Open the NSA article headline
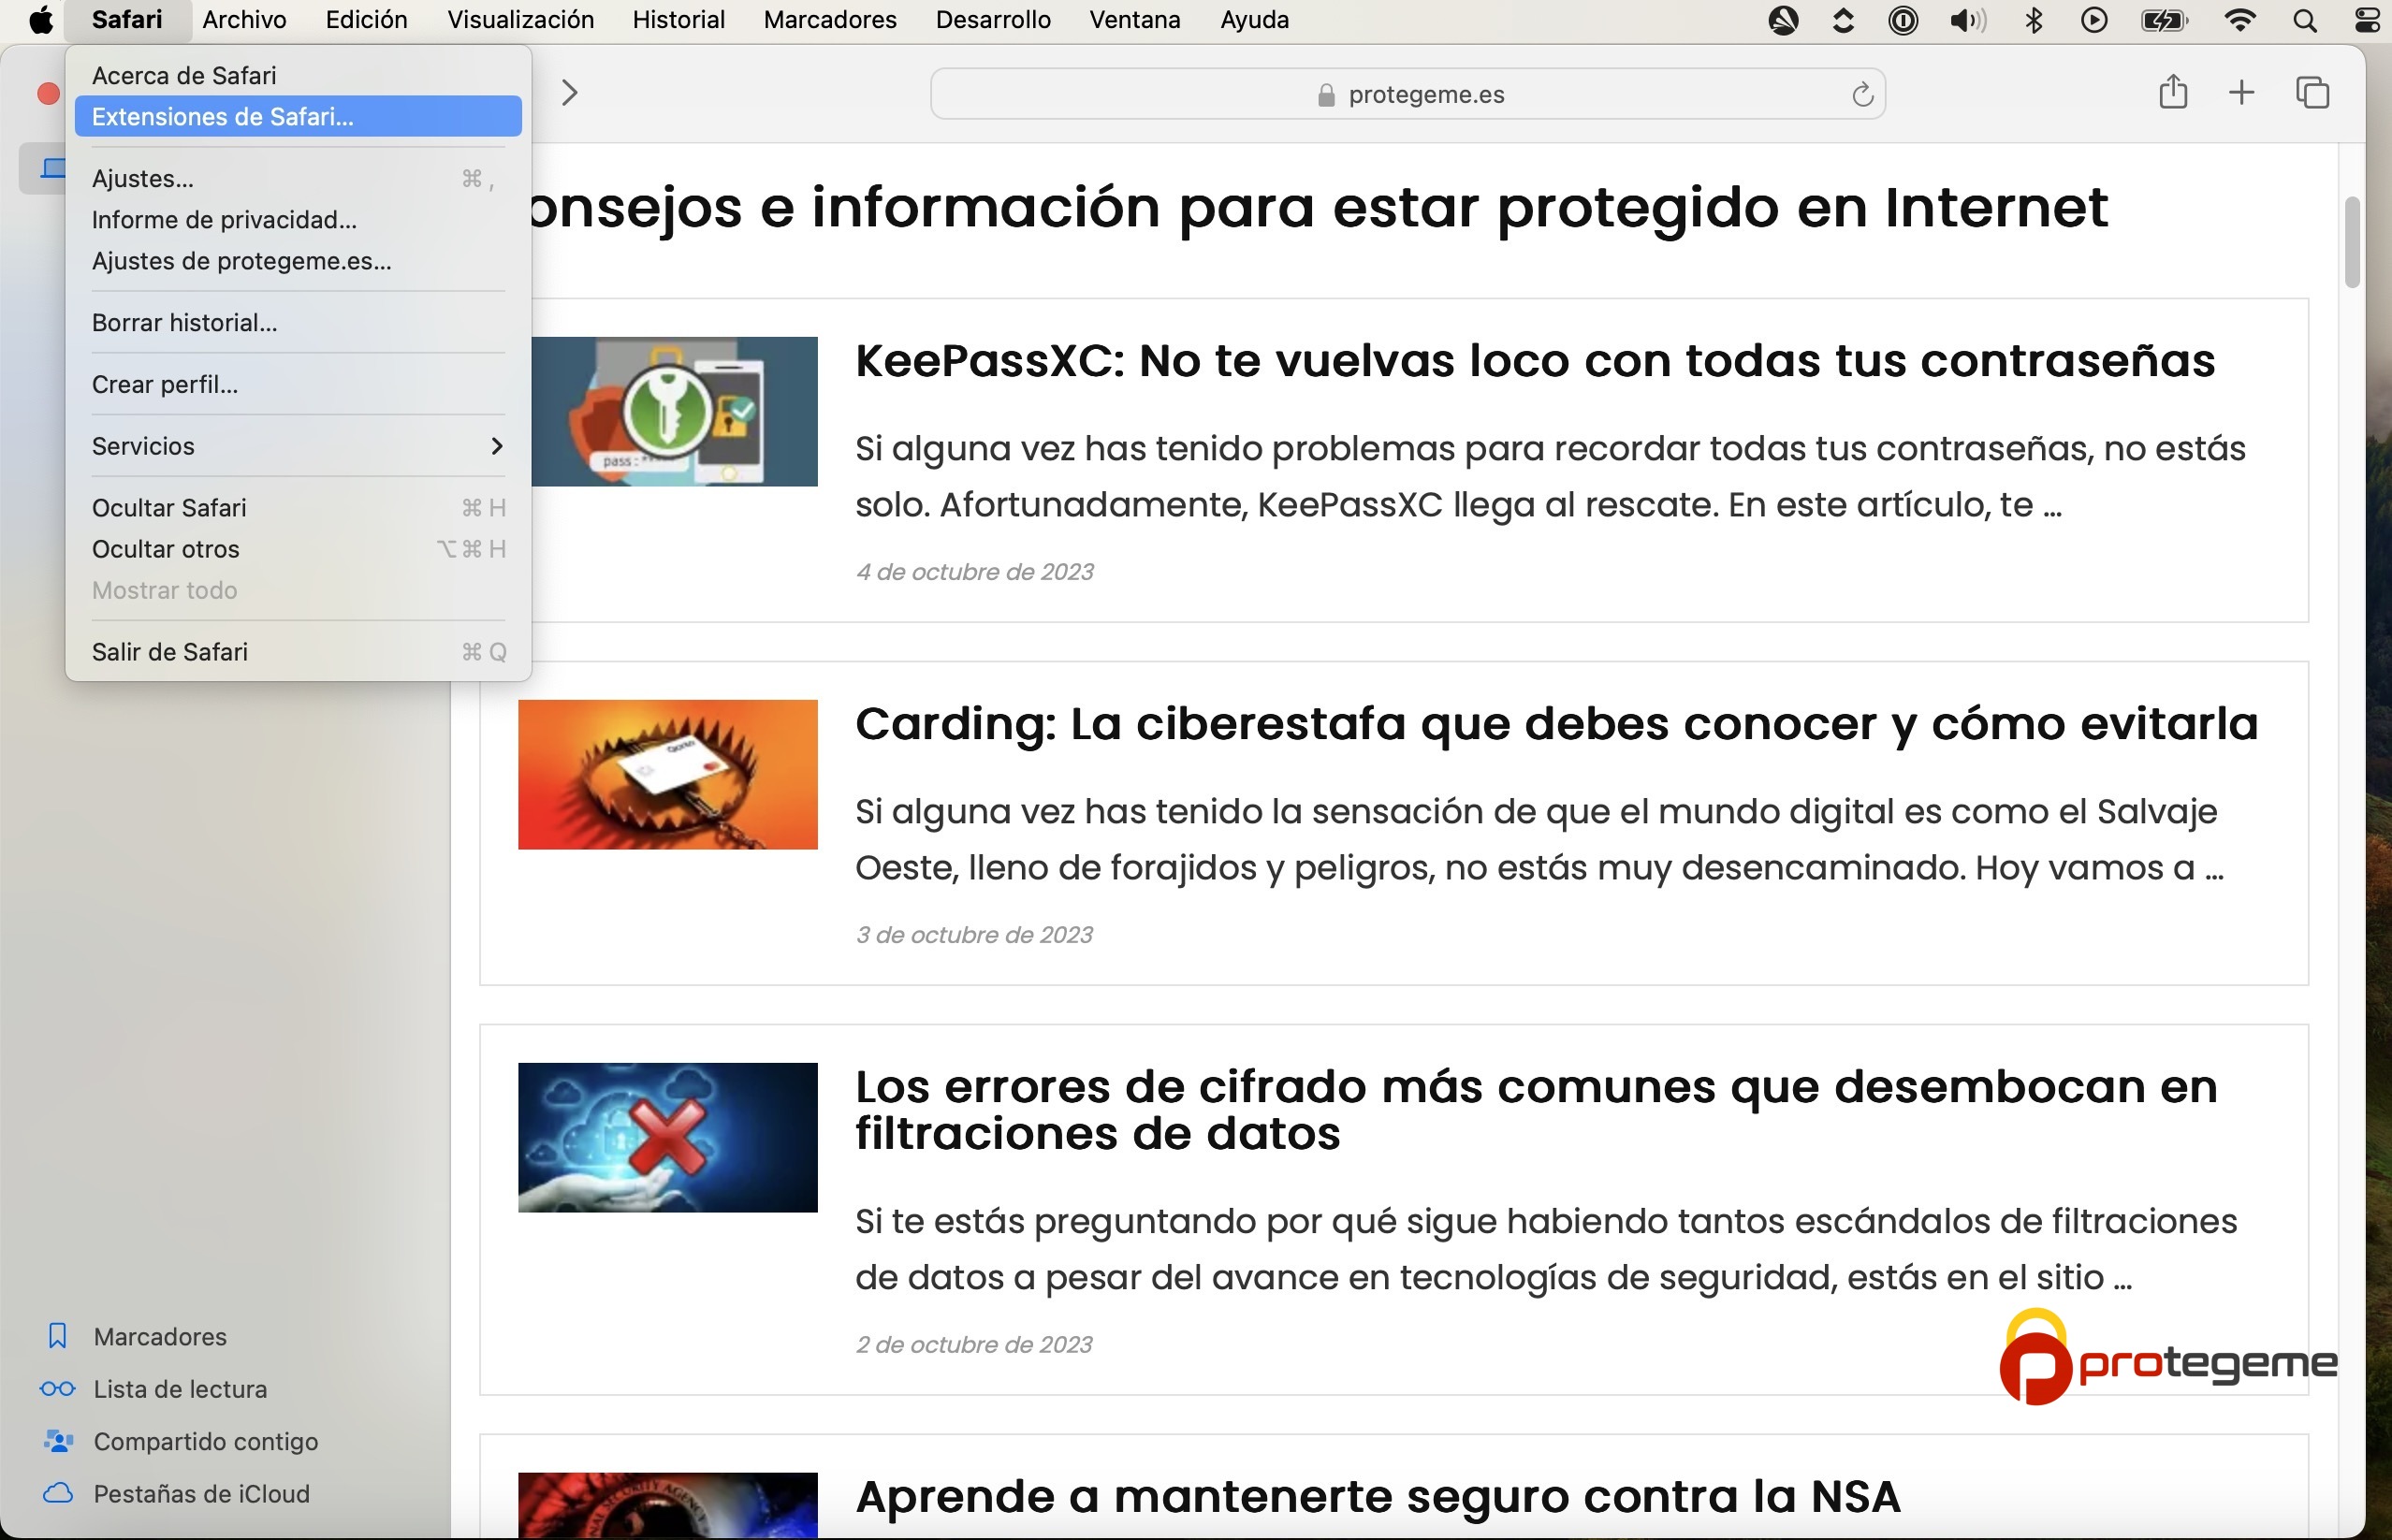This screenshot has width=2392, height=1540. click(1377, 1497)
